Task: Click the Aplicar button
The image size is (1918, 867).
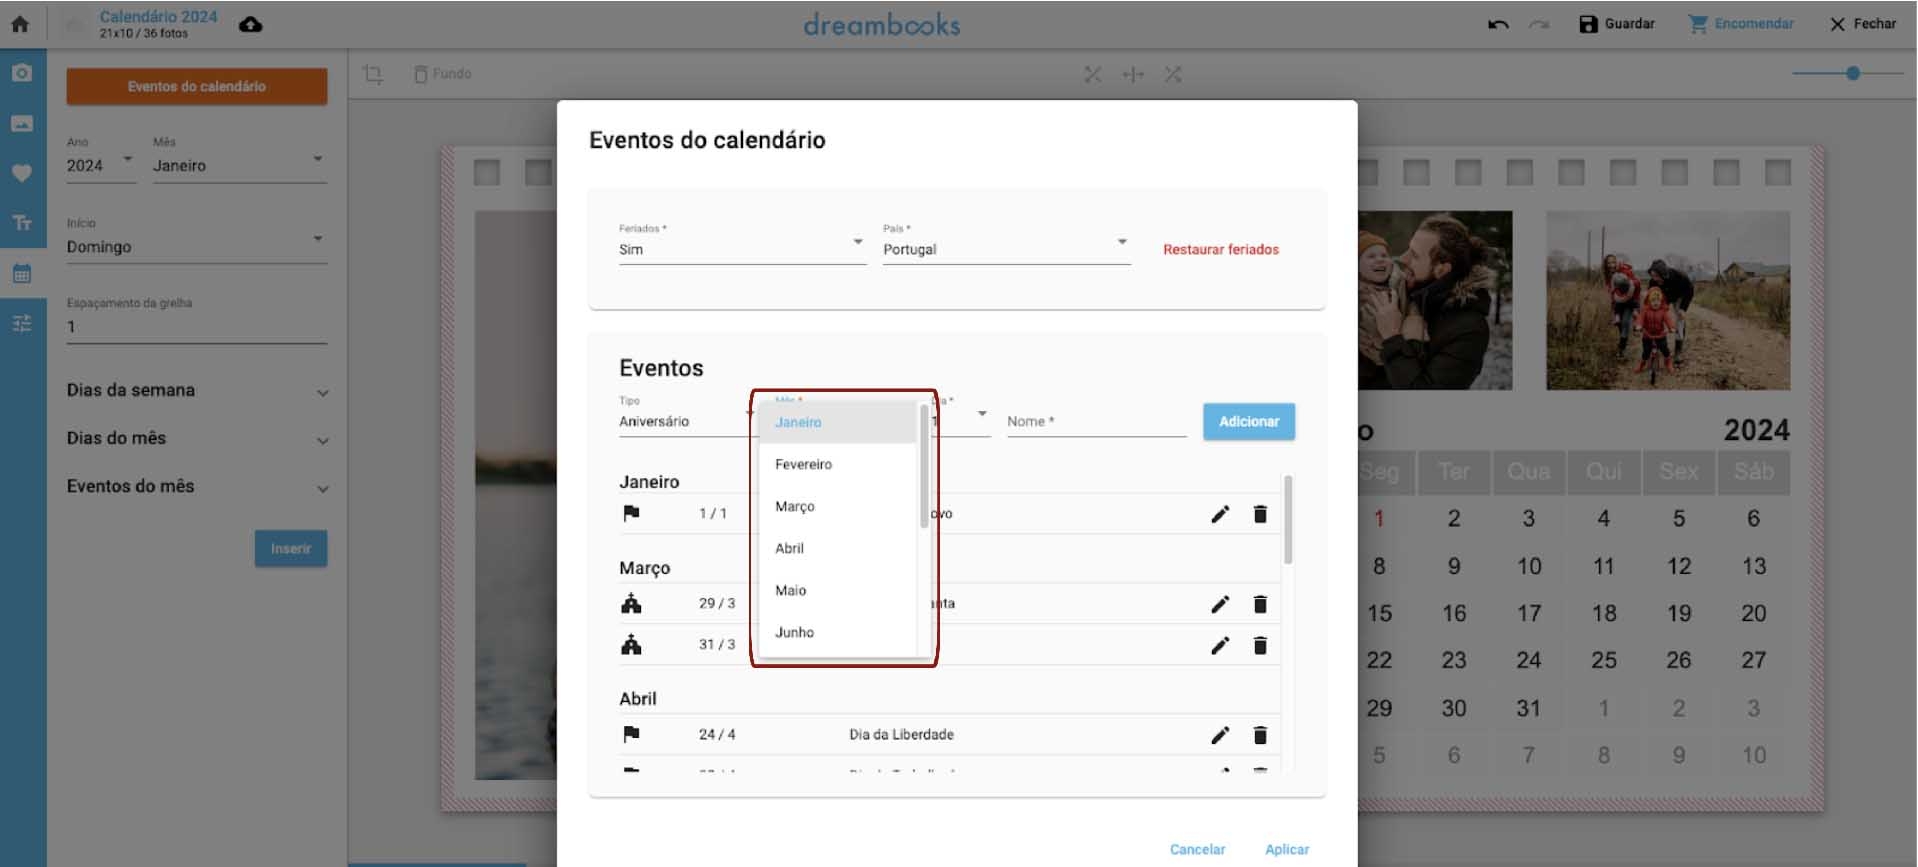Action: click(x=1286, y=849)
